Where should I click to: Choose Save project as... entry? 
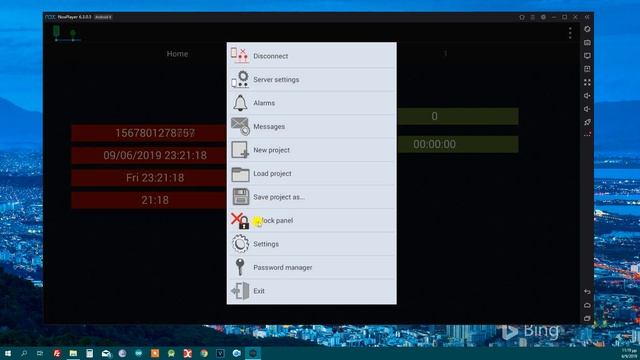coord(311,197)
